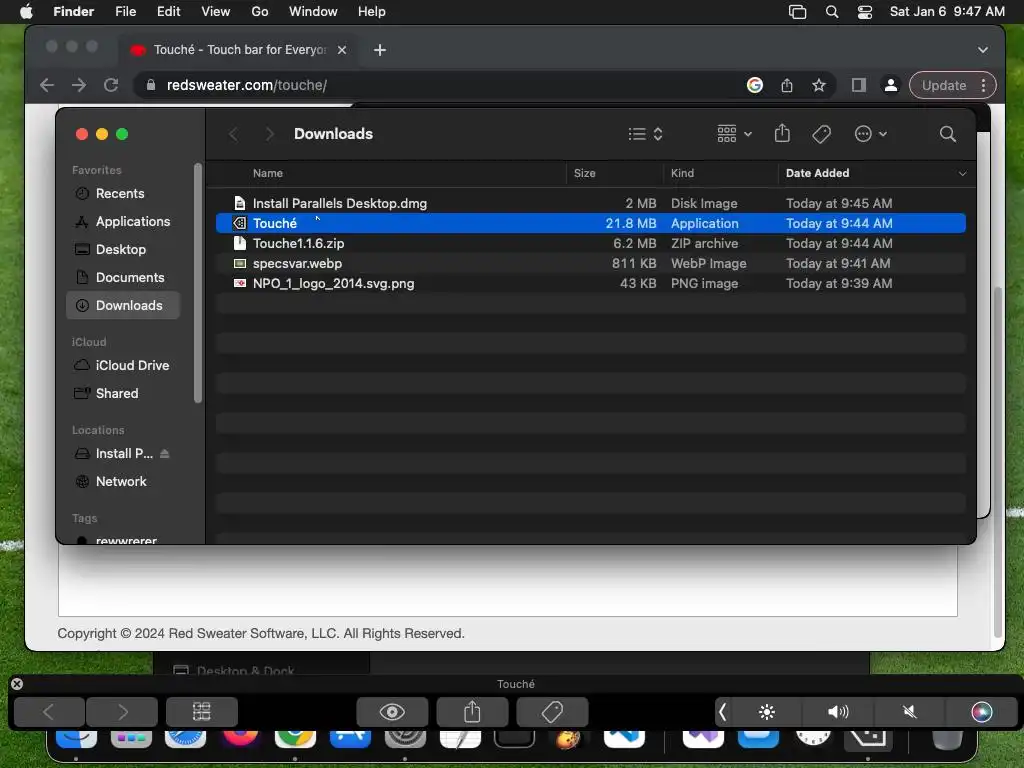Expand the Touché control strip chevron

click(x=722, y=712)
